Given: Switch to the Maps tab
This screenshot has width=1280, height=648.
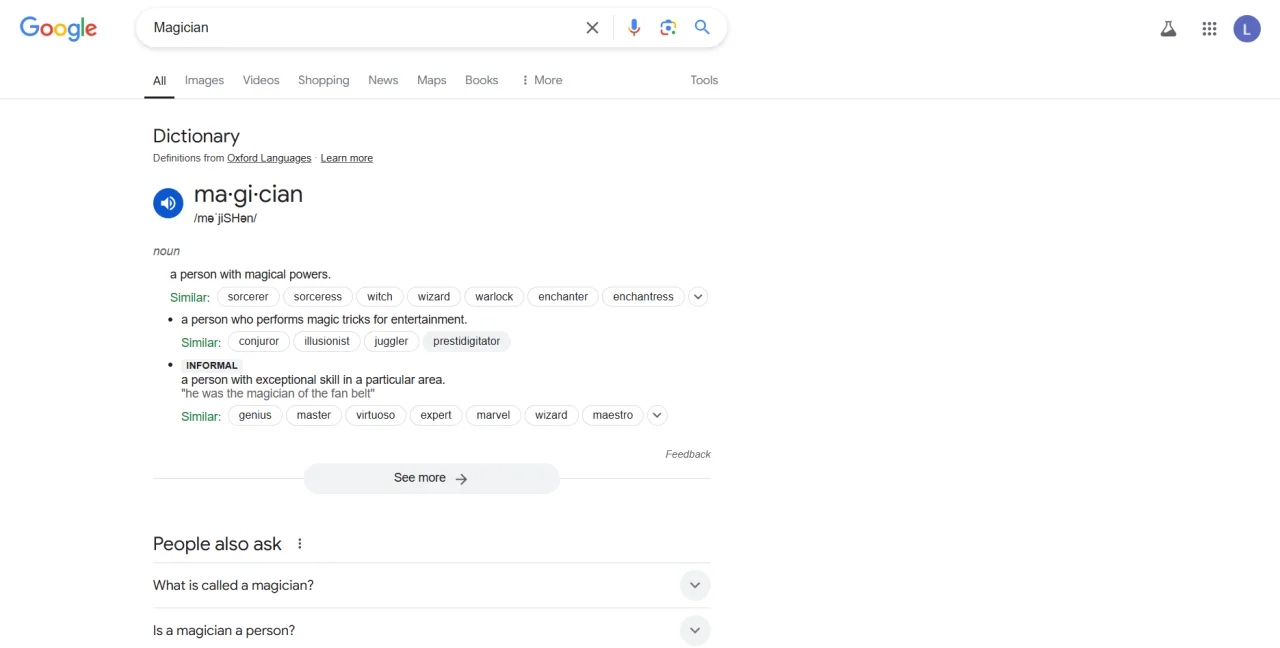Looking at the screenshot, I should pos(432,80).
